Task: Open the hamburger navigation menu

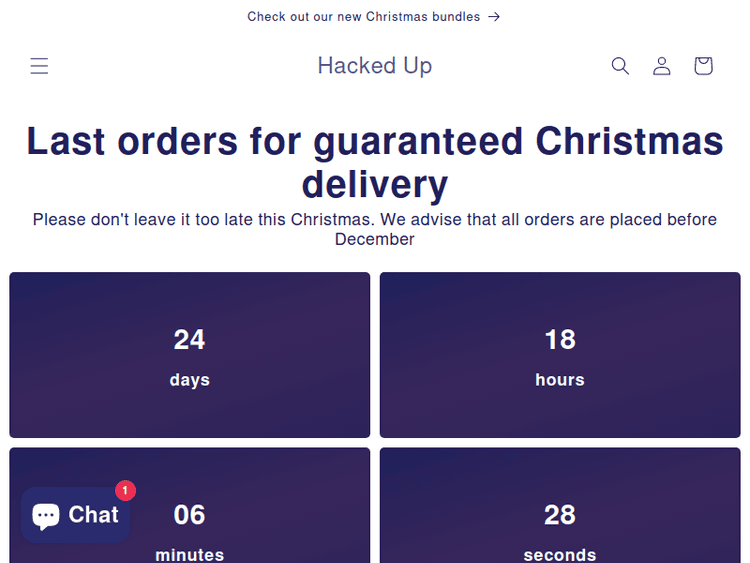Action: [39, 66]
